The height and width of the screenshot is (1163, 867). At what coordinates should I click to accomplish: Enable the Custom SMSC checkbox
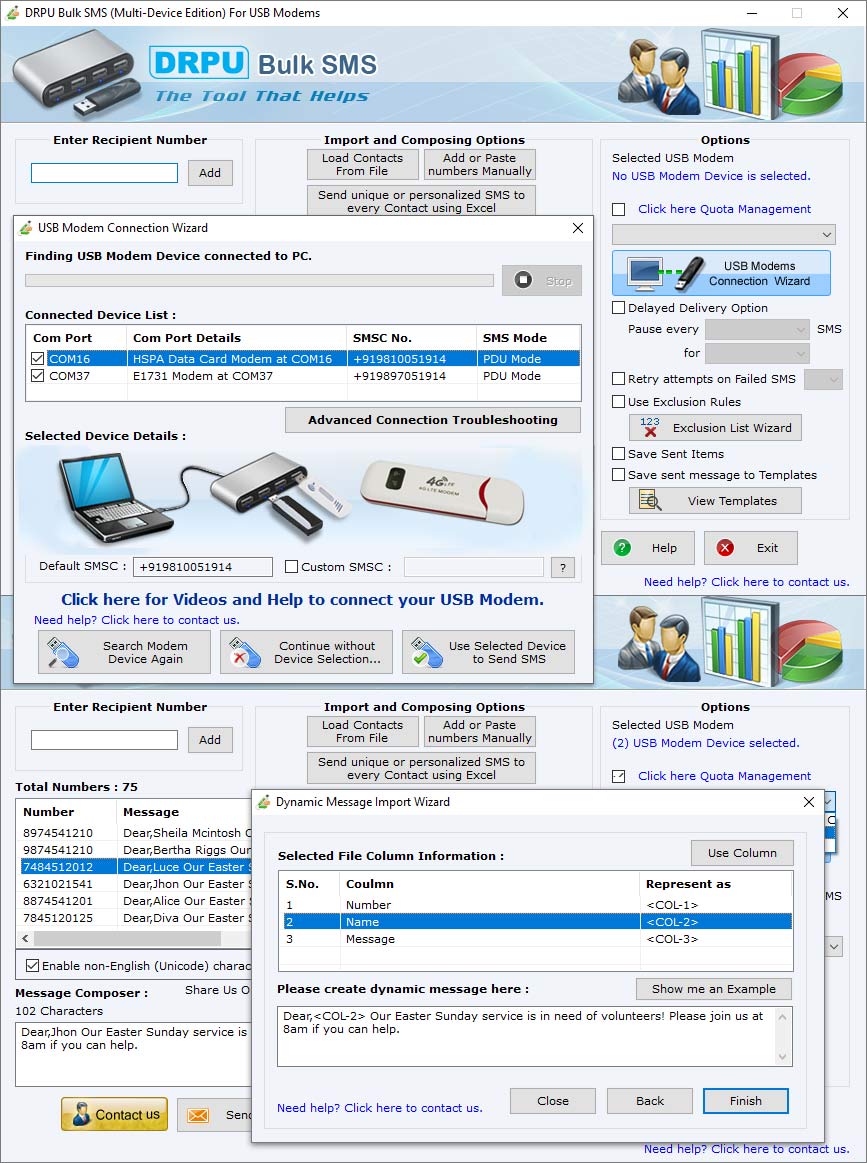pos(290,567)
